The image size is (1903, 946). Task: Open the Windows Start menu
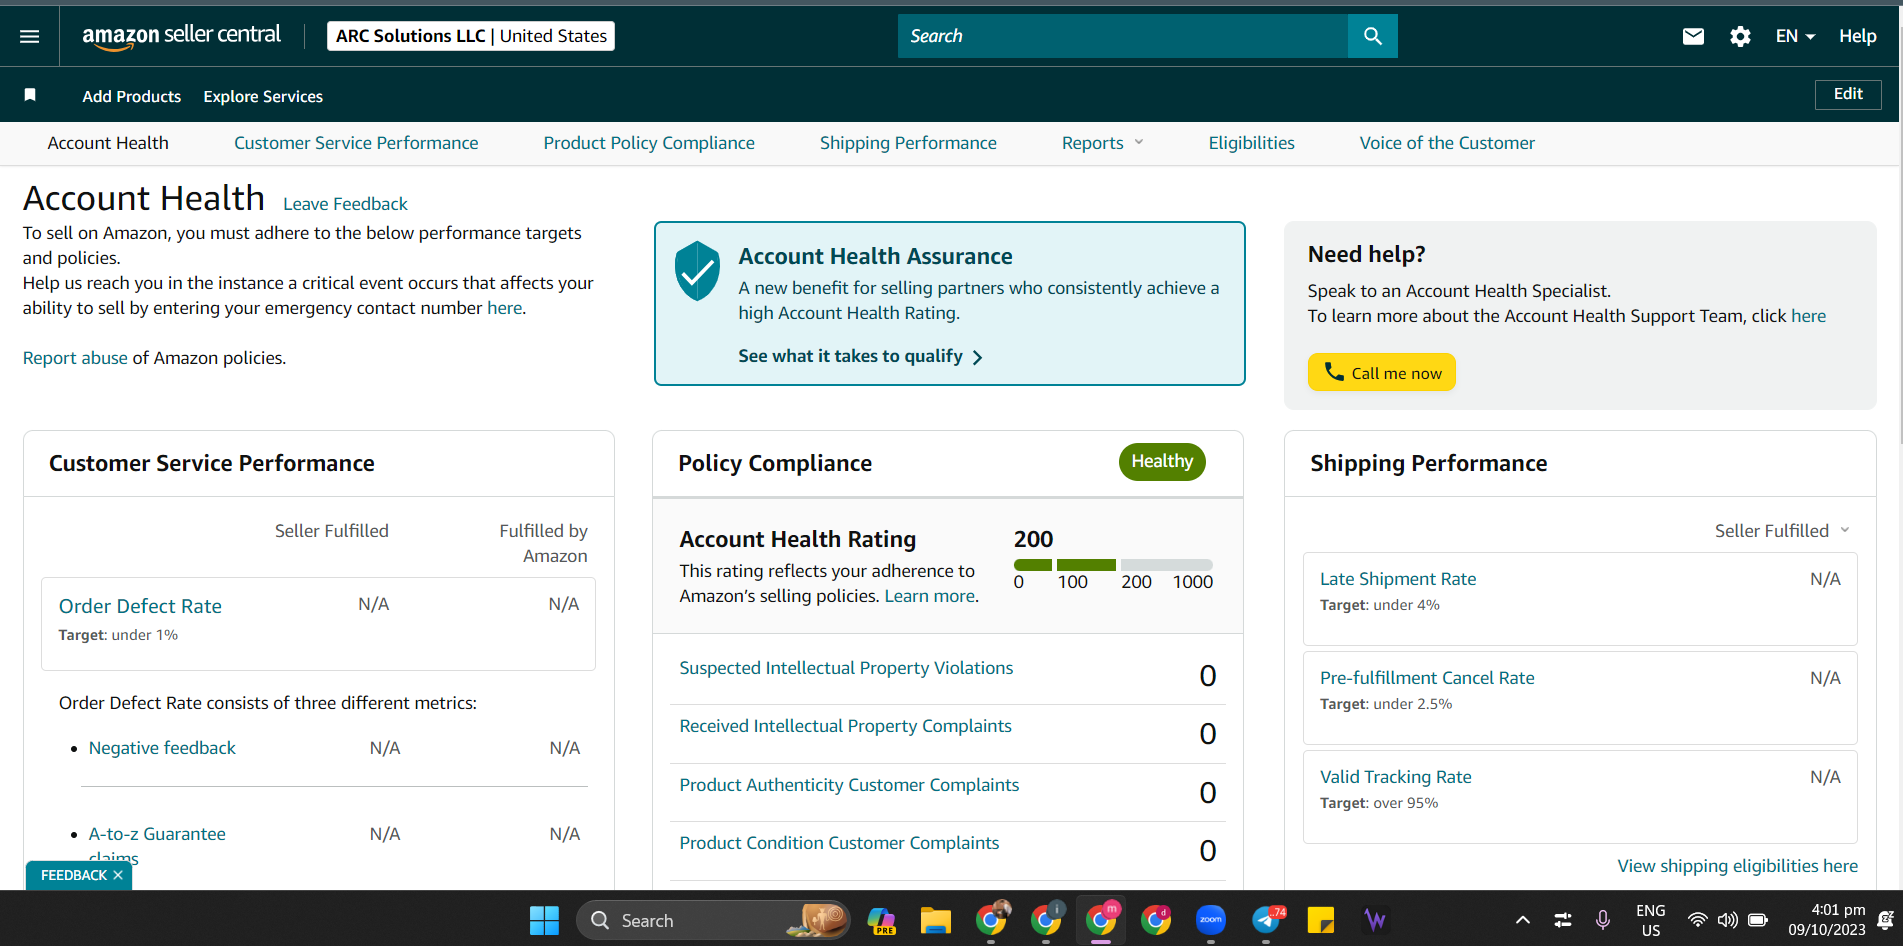[x=544, y=920]
